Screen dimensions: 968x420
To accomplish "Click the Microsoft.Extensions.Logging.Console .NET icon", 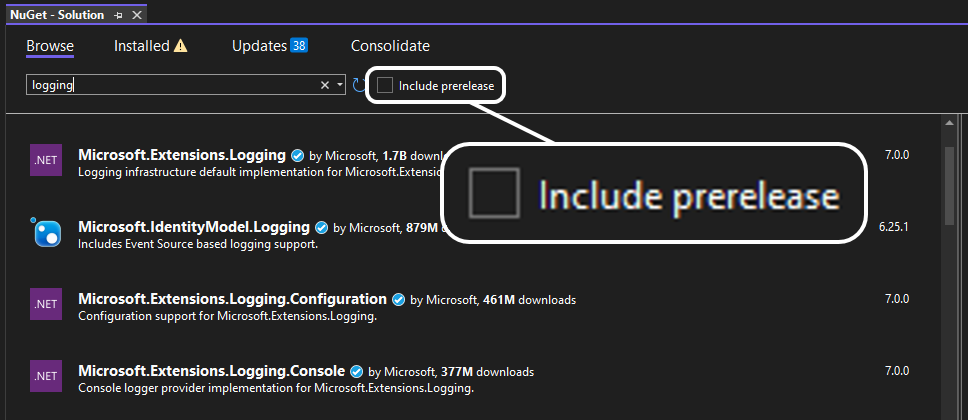I will [46, 376].
